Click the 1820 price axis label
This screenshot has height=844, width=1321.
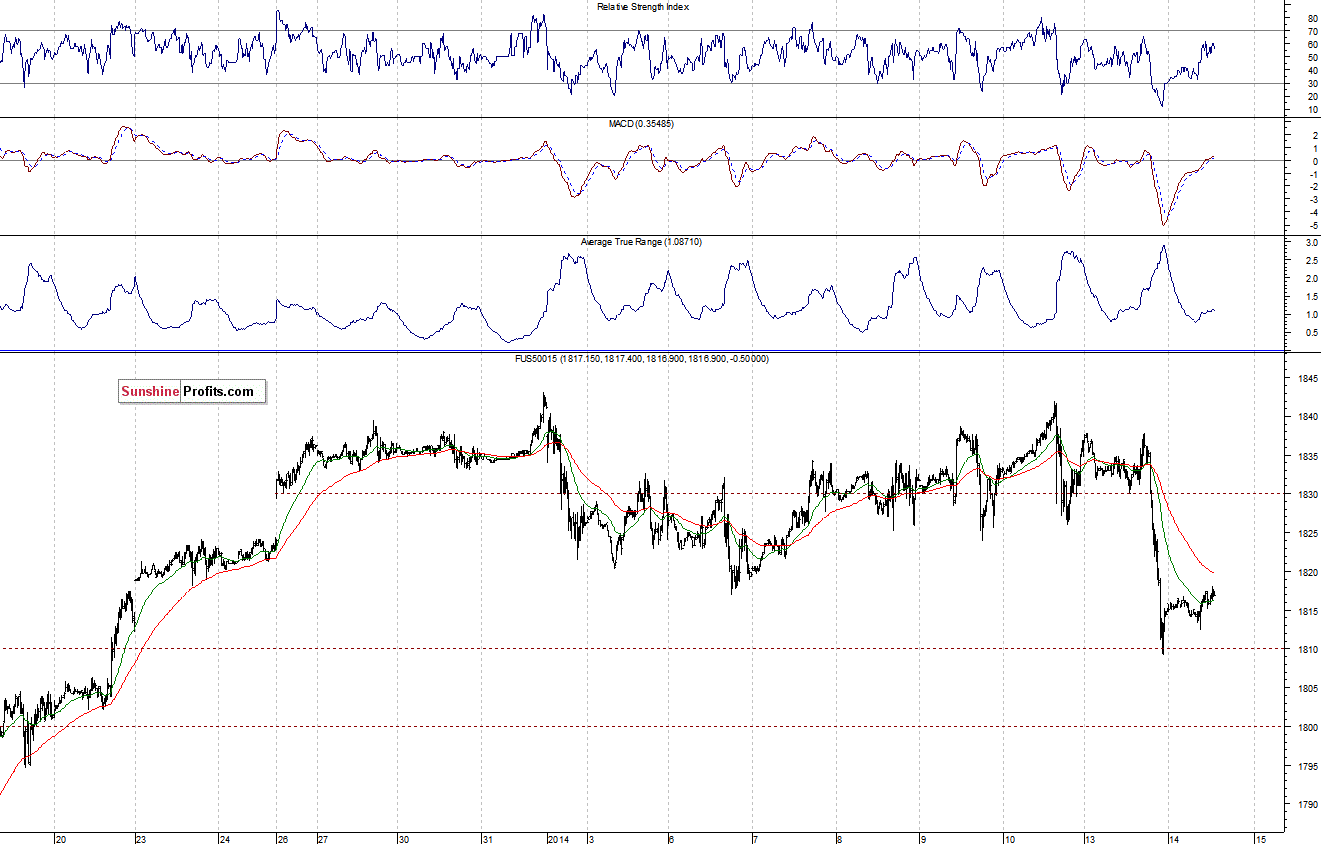[1307, 573]
